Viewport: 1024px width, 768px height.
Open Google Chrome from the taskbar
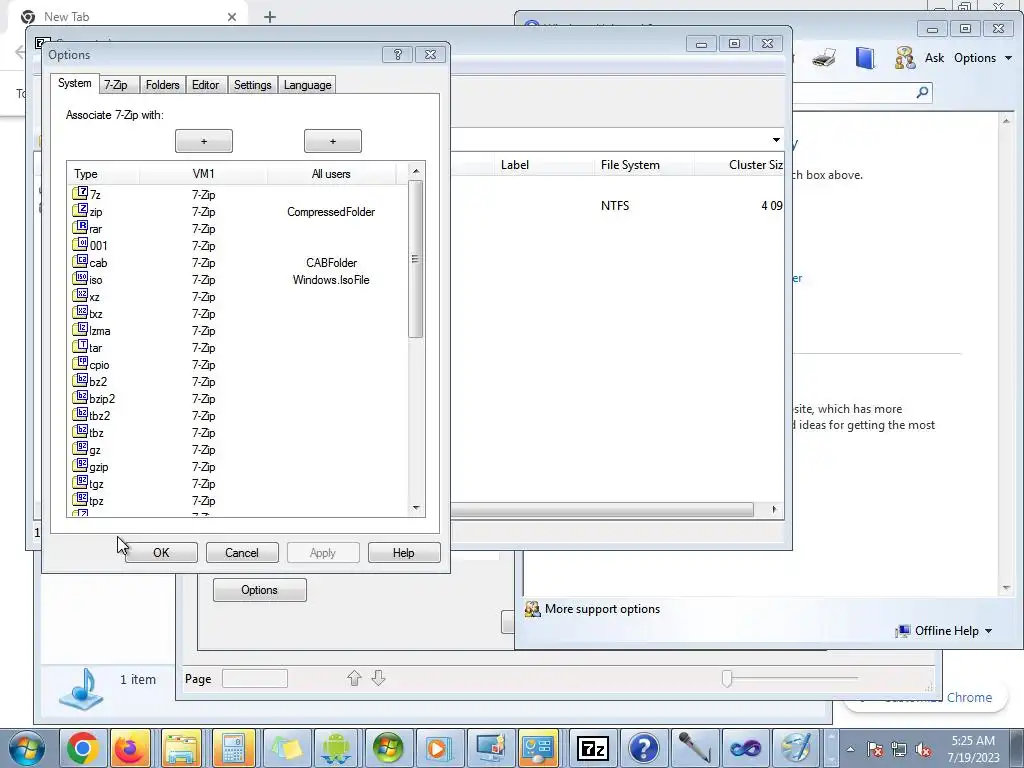pyautogui.click(x=82, y=748)
